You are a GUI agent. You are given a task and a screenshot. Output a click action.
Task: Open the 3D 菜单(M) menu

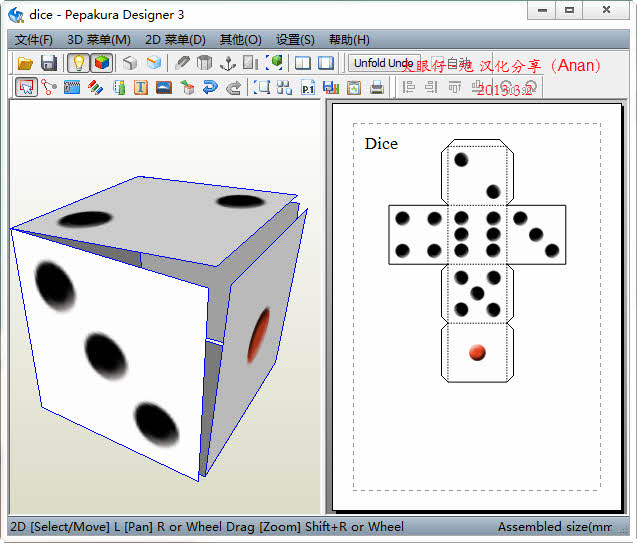coord(98,40)
